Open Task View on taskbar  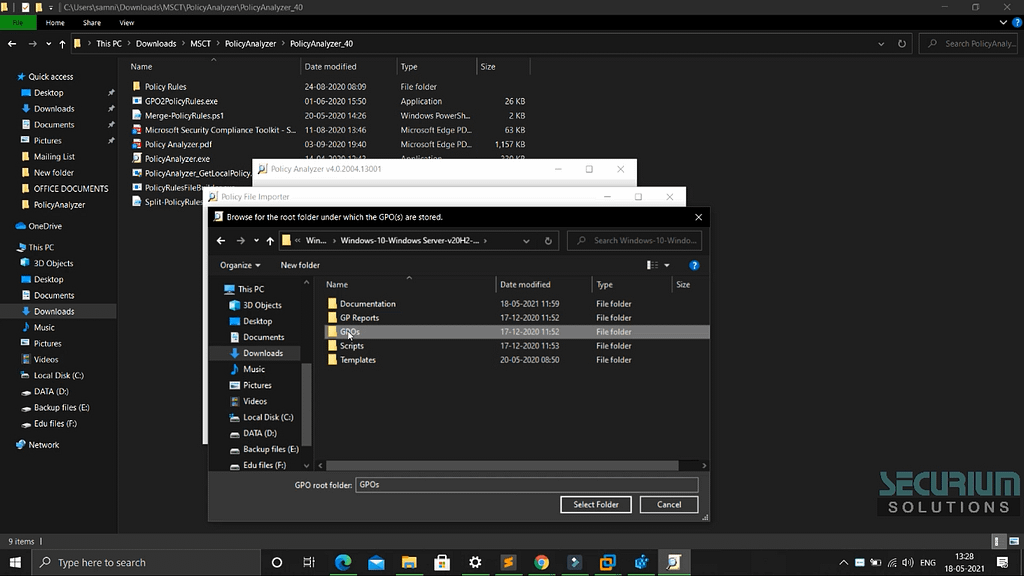tap(310, 562)
